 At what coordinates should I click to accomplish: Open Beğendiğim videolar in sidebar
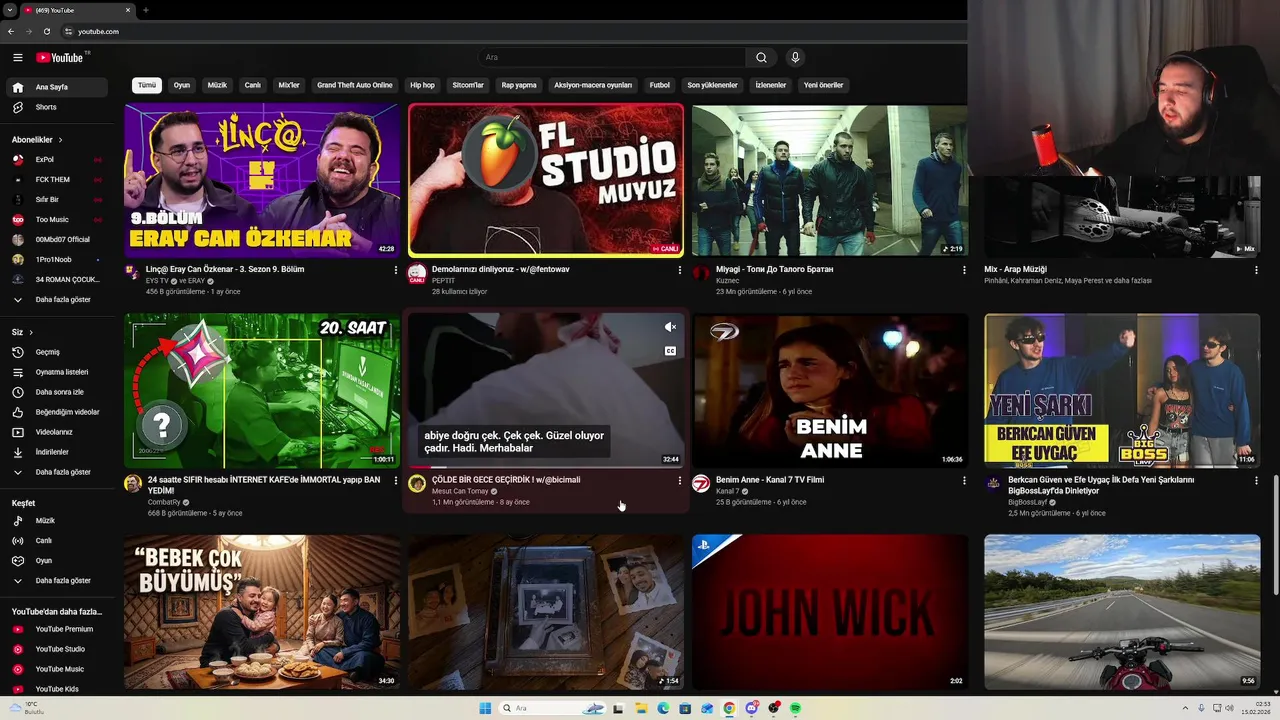coord(56,412)
